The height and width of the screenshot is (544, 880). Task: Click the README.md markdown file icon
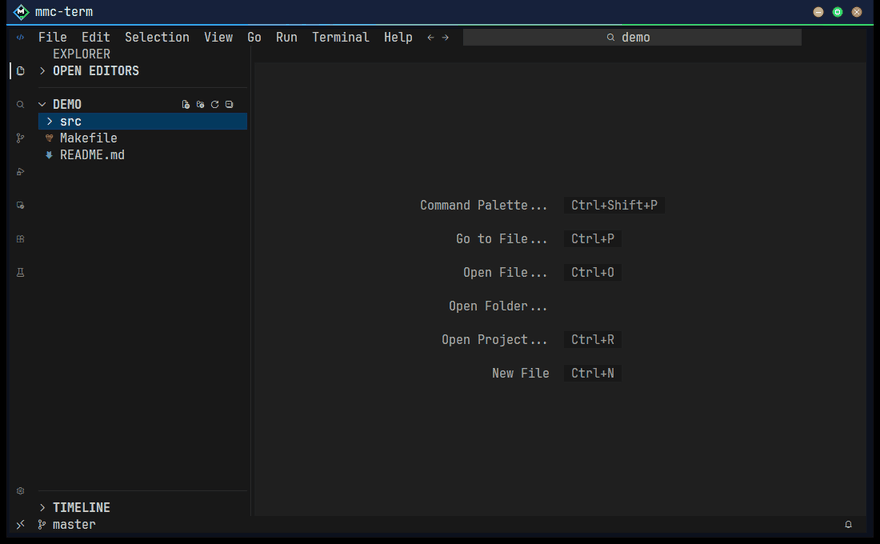tap(49, 155)
